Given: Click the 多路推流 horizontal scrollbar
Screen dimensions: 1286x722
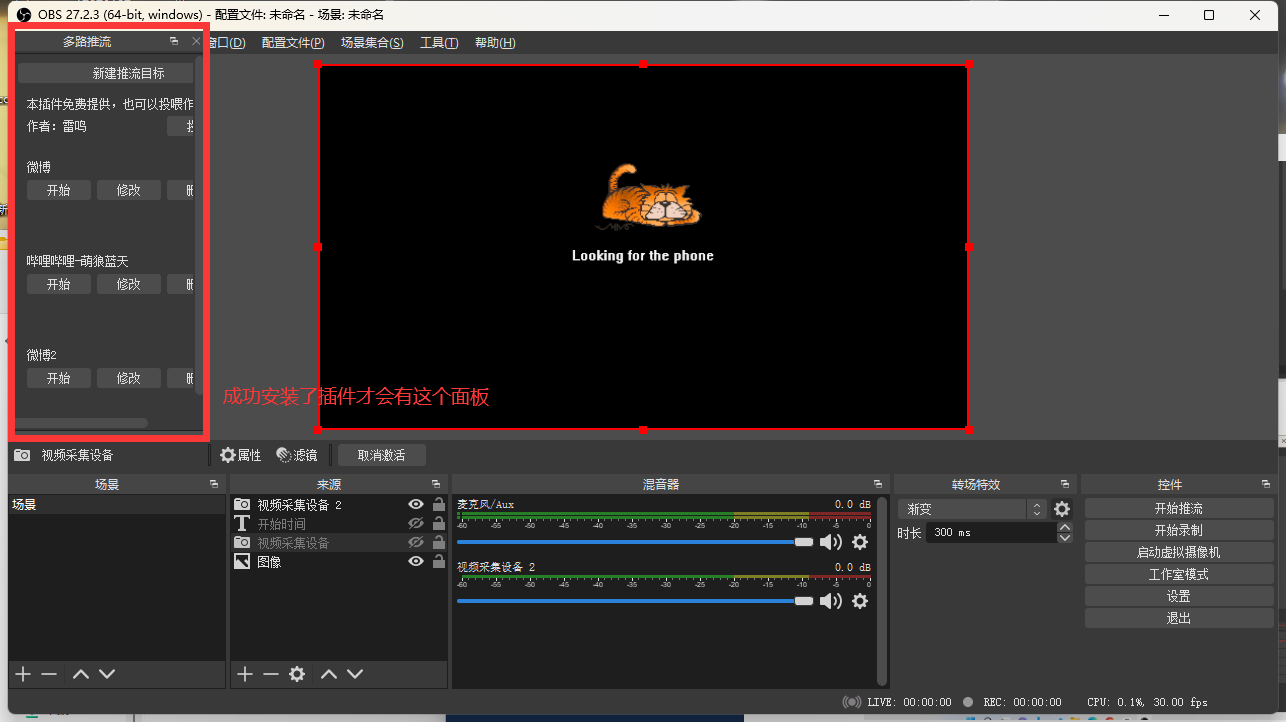Looking at the screenshot, I should 83,423.
